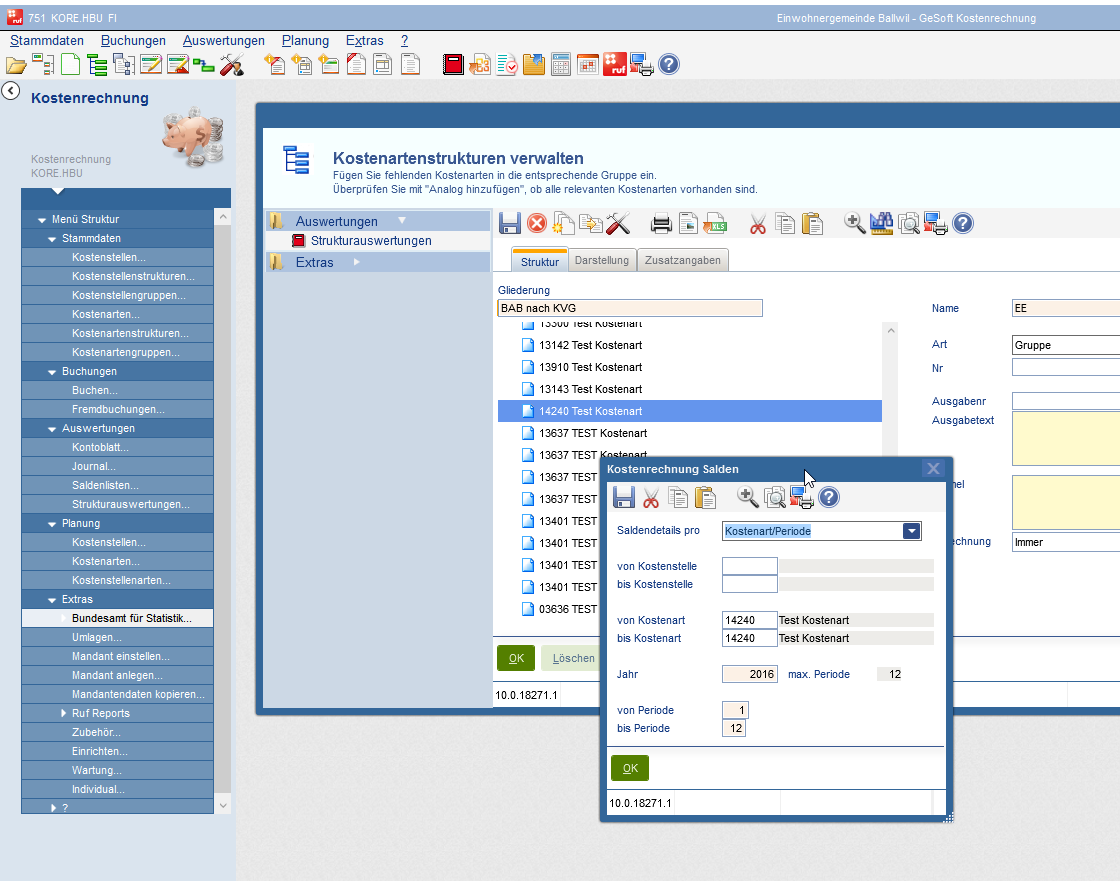Select the Struktur tab
The image size is (1120, 881).
click(x=539, y=261)
